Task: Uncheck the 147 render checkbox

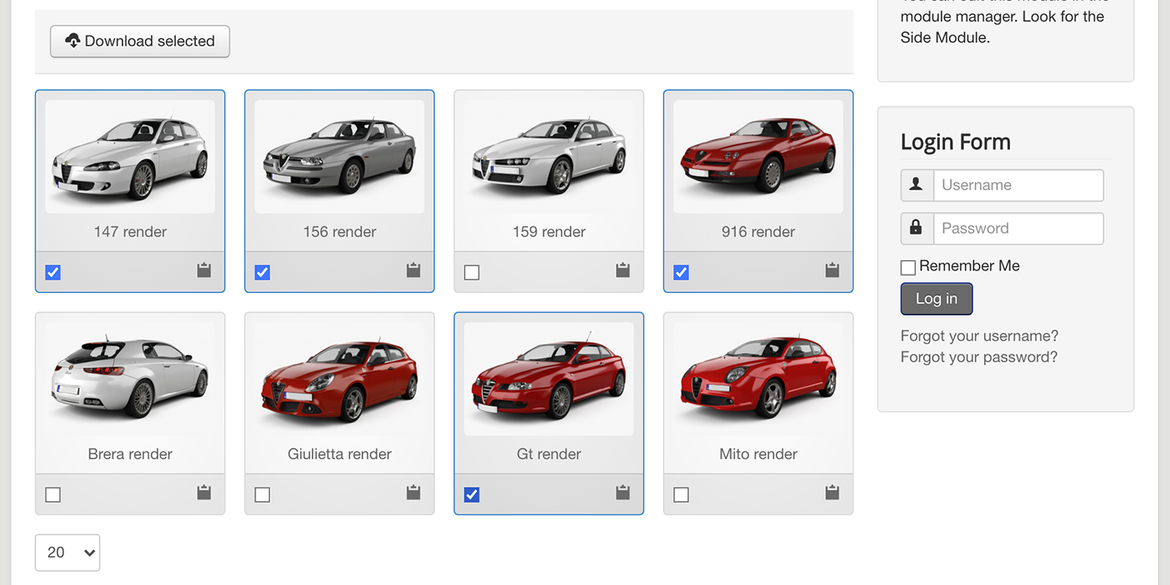Action: [53, 272]
